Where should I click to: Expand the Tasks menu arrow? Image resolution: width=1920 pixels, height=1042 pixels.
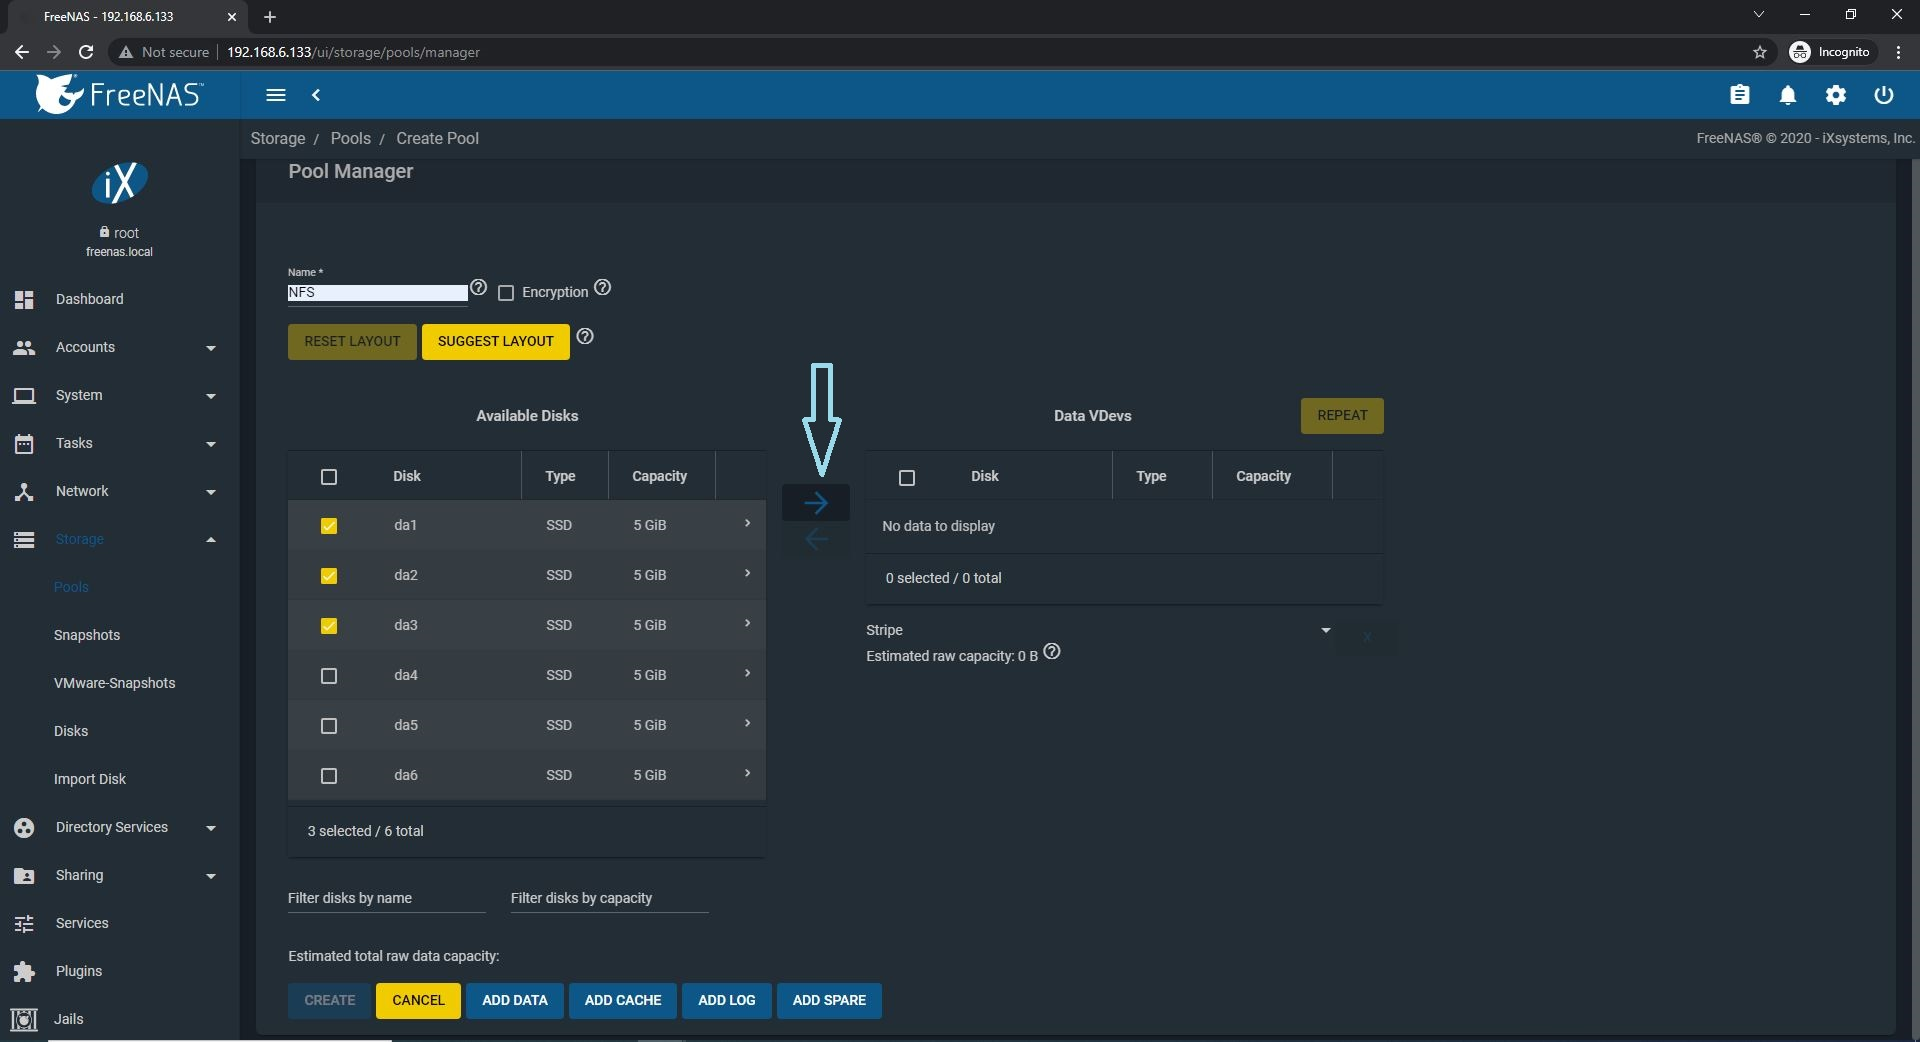click(x=211, y=444)
